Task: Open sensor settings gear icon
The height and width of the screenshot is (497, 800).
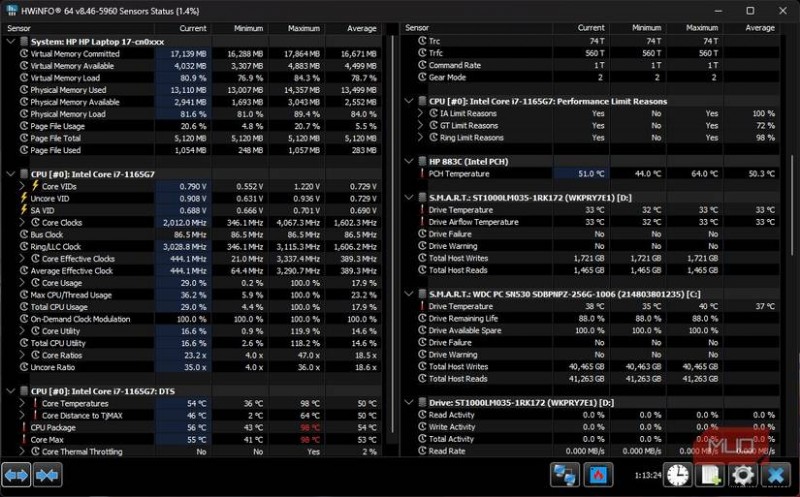Action: (x=743, y=475)
